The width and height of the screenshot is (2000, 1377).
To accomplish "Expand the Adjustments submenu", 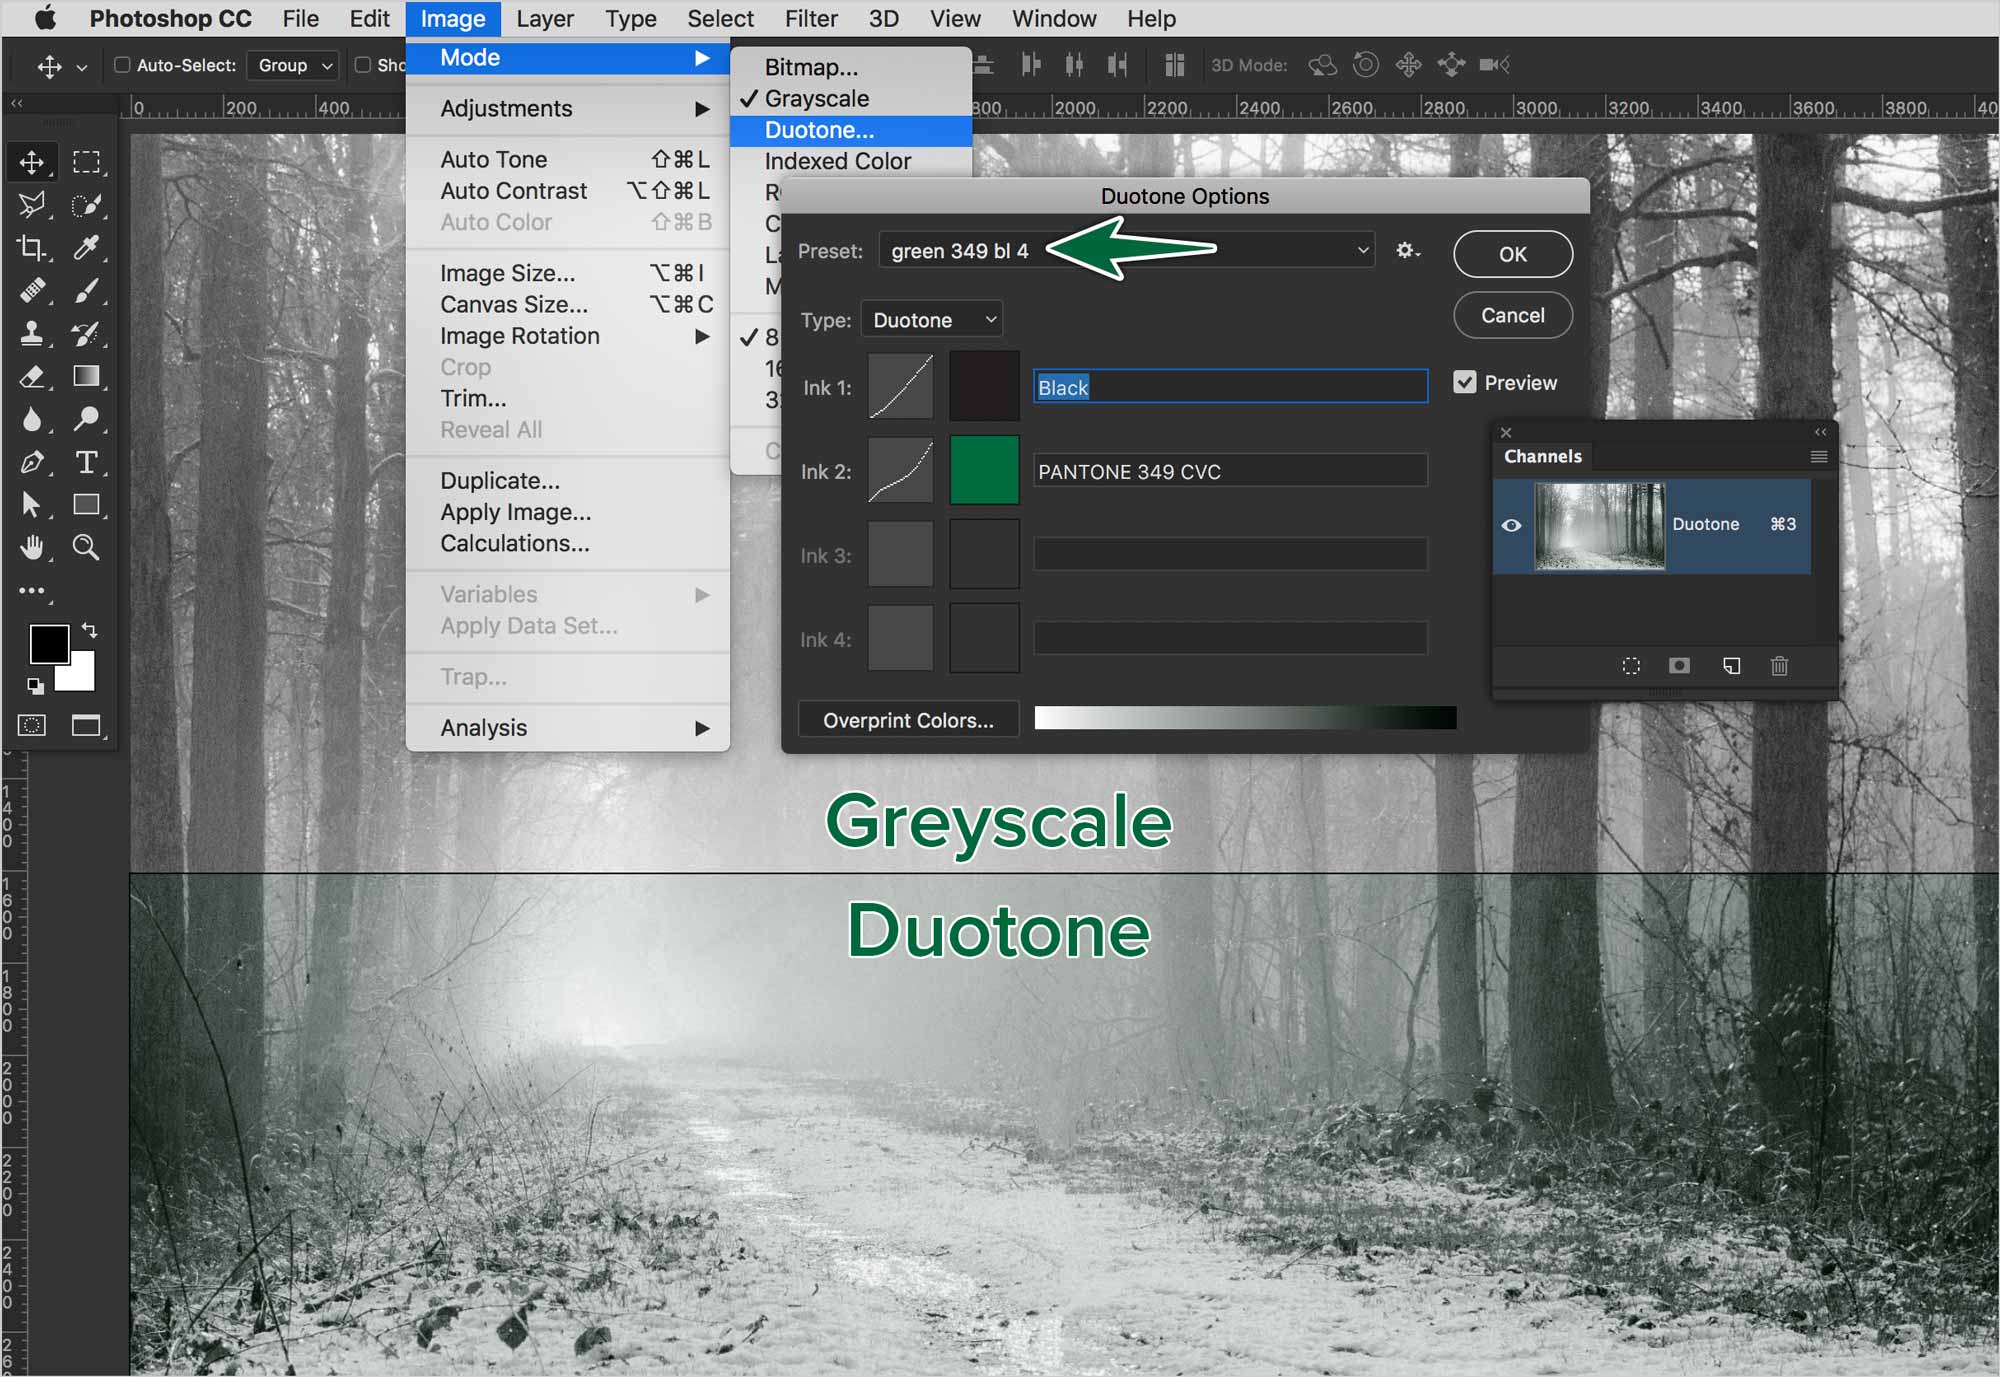I will coord(568,108).
